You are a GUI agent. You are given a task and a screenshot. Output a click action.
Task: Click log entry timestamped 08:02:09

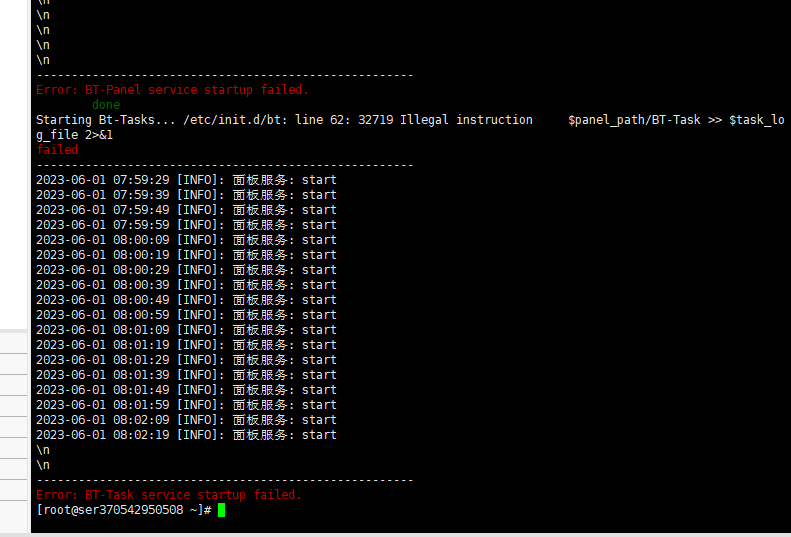[186, 420]
